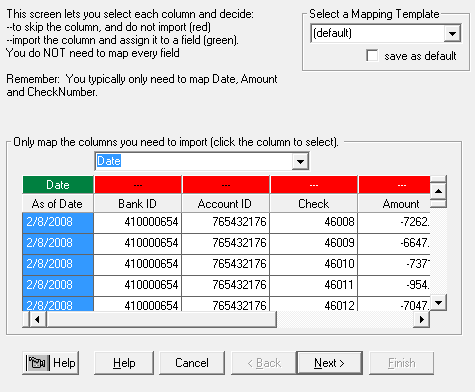Open the Mapping Template dropdown arrow
The height and width of the screenshot is (392, 475).
coord(452,33)
